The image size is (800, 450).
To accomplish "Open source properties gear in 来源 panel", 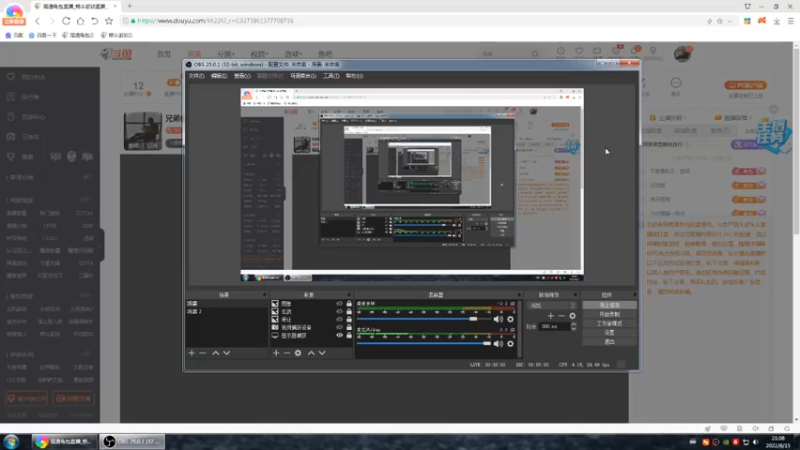I will click(x=298, y=353).
